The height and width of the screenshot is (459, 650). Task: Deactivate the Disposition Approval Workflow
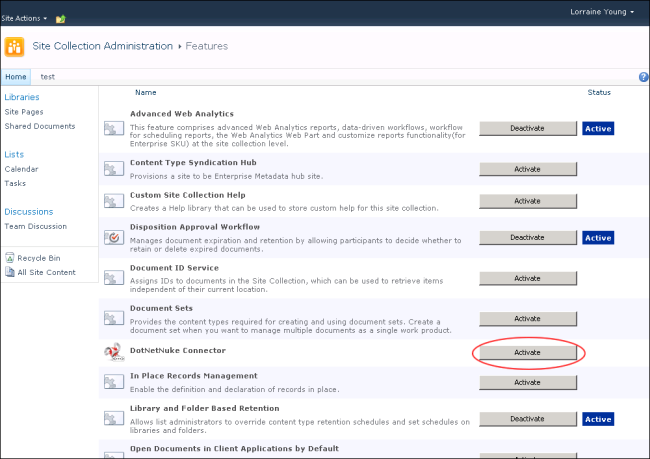528,238
